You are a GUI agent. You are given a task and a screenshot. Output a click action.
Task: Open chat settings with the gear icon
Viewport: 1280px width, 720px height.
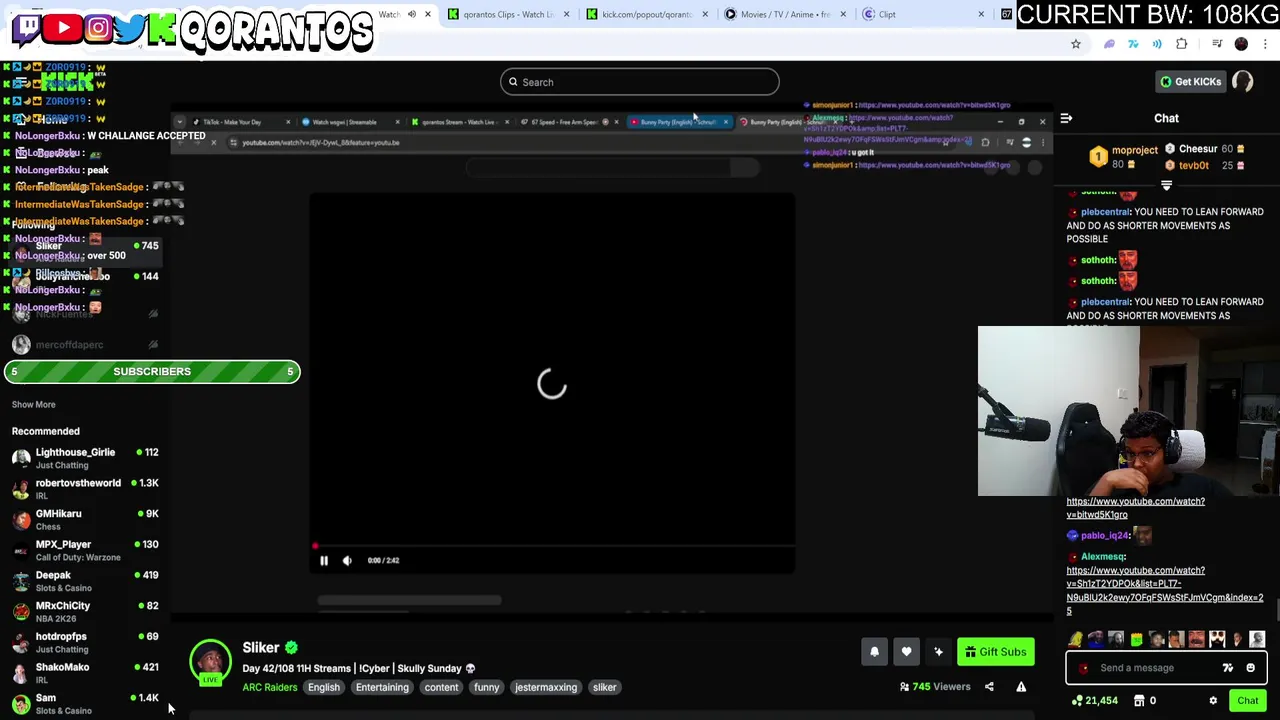1213,701
